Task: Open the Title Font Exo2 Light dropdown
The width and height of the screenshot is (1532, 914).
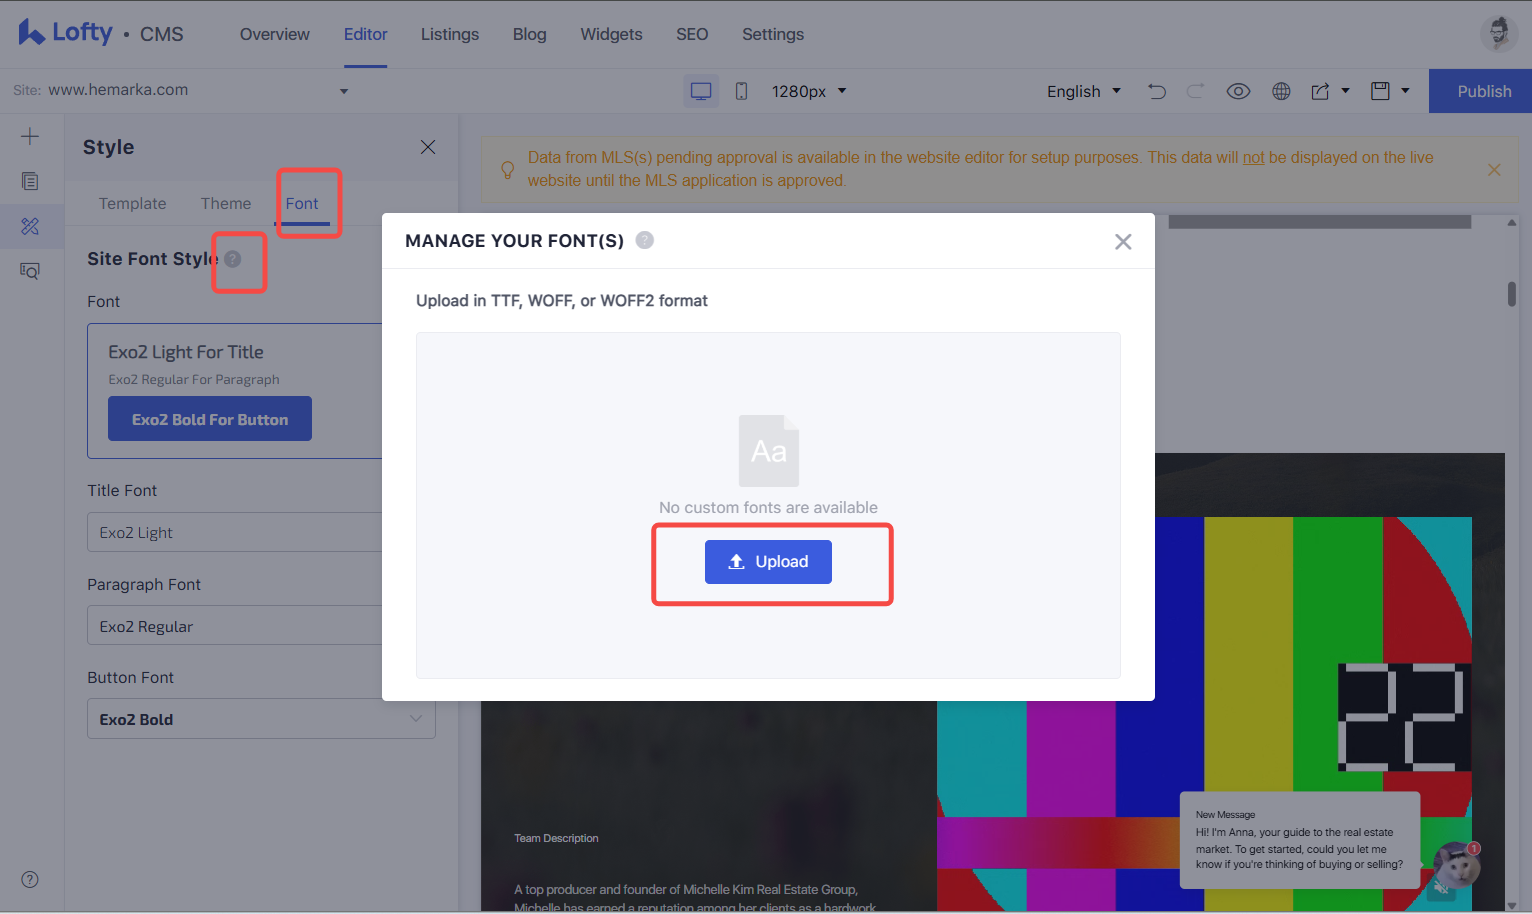Action: coord(235,532)
